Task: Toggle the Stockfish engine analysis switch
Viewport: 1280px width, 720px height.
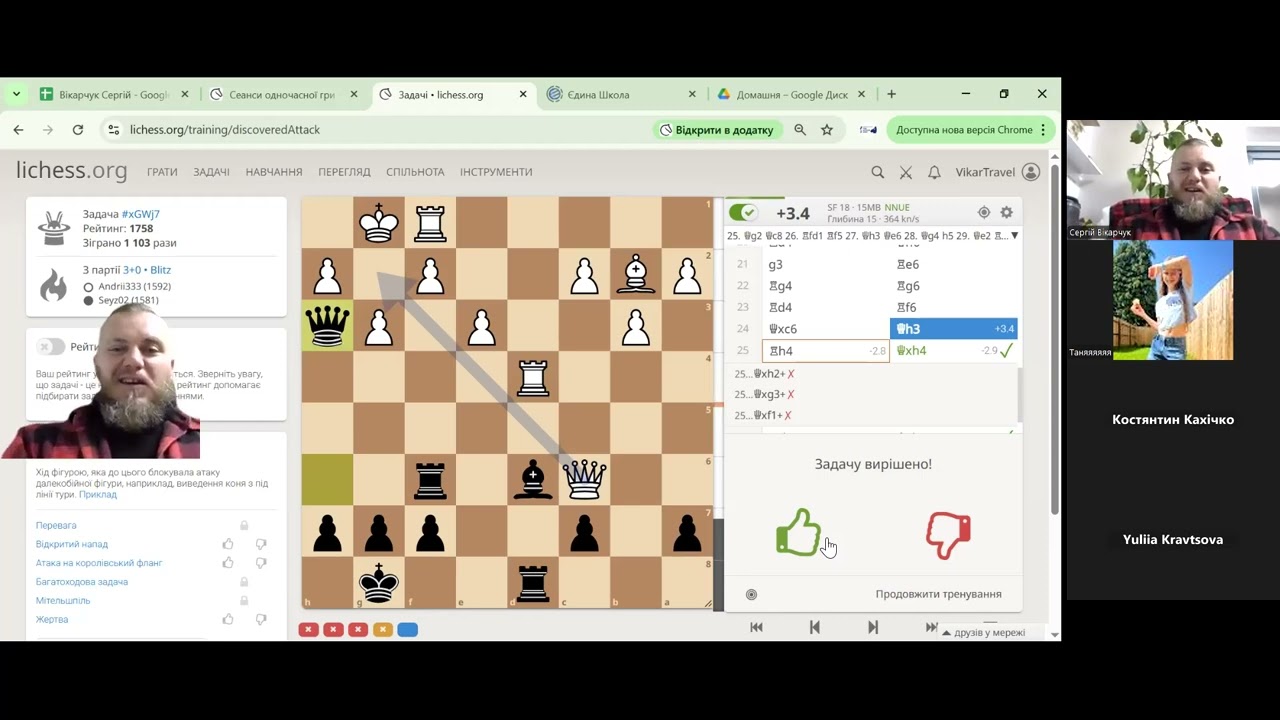Action: (x=743, y=213)
